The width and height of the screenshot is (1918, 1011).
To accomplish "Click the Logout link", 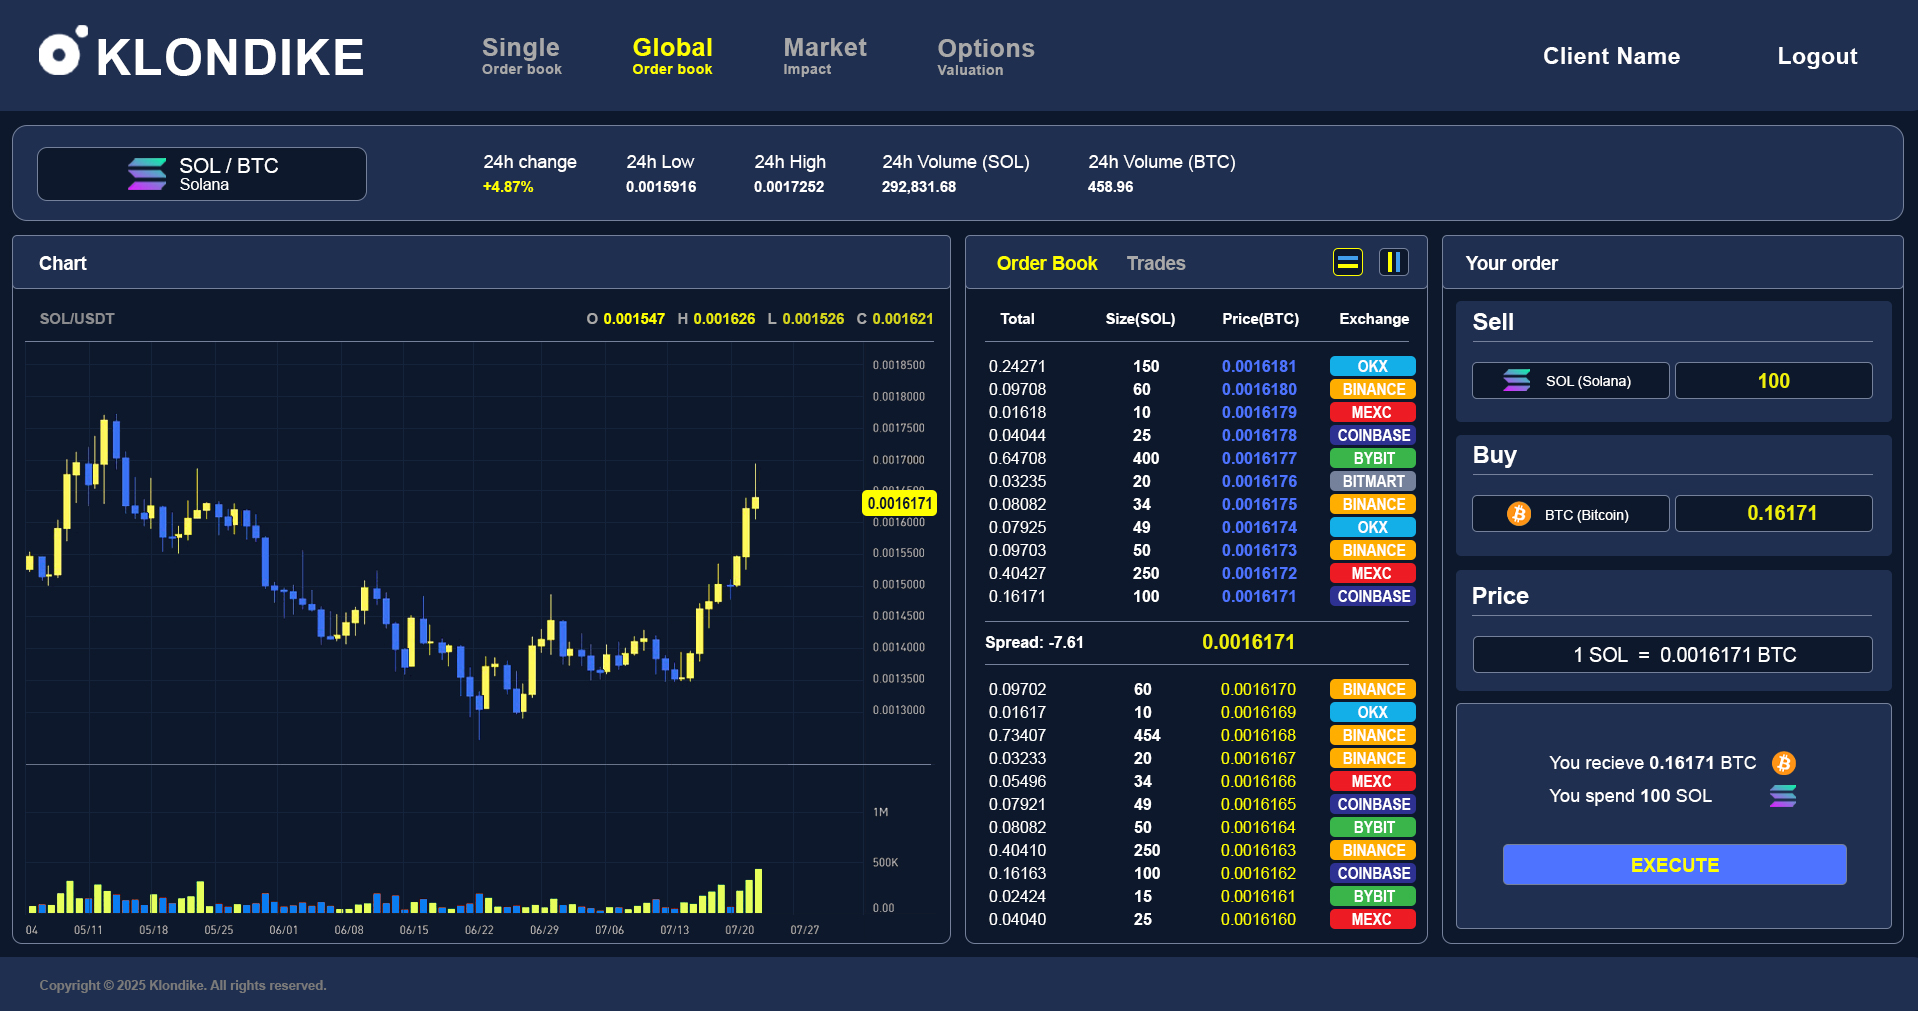I will tap(1816, 57).
